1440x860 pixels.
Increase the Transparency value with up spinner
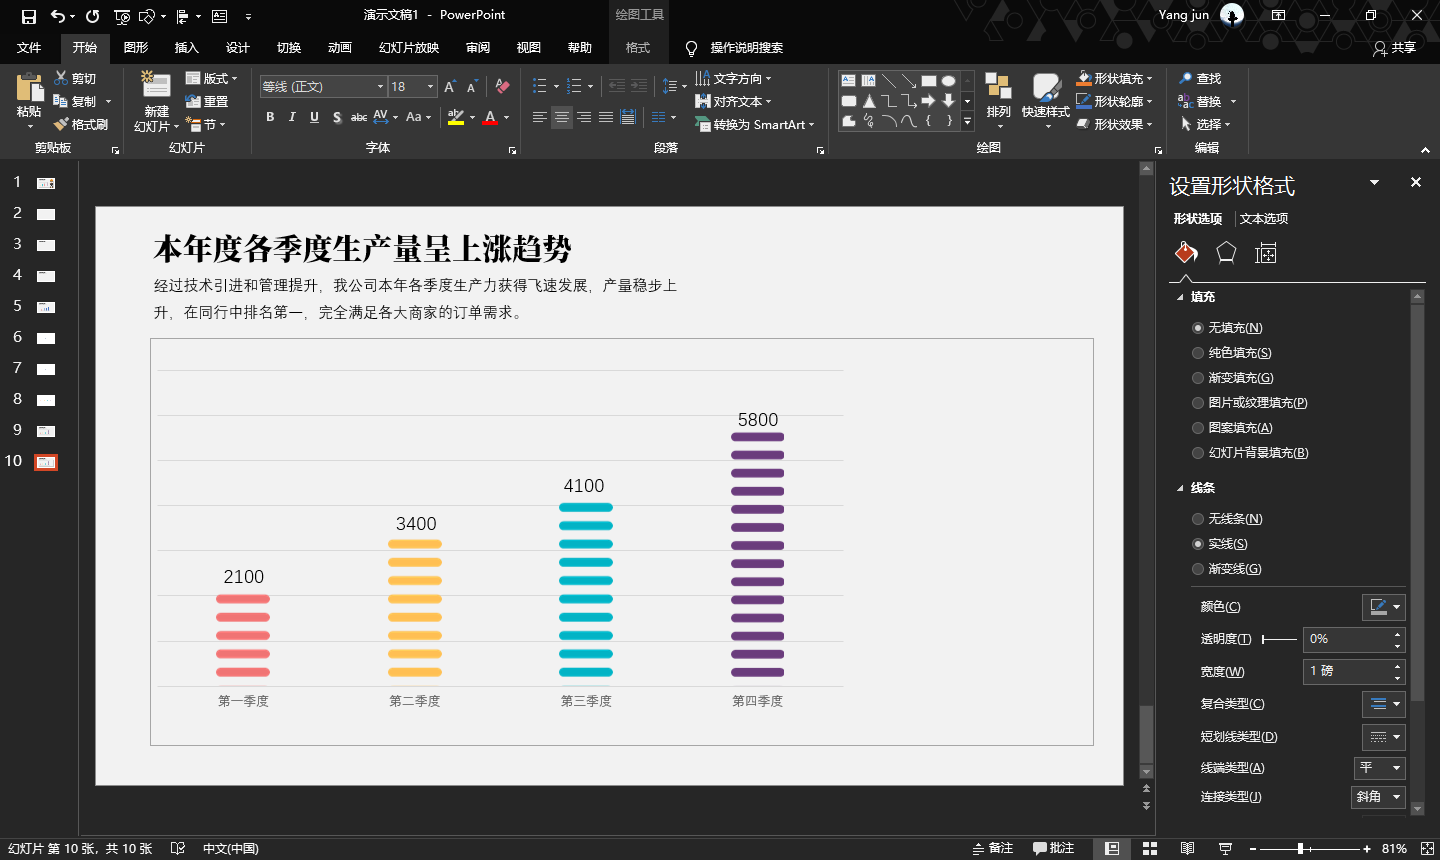tap(1397, 634)
